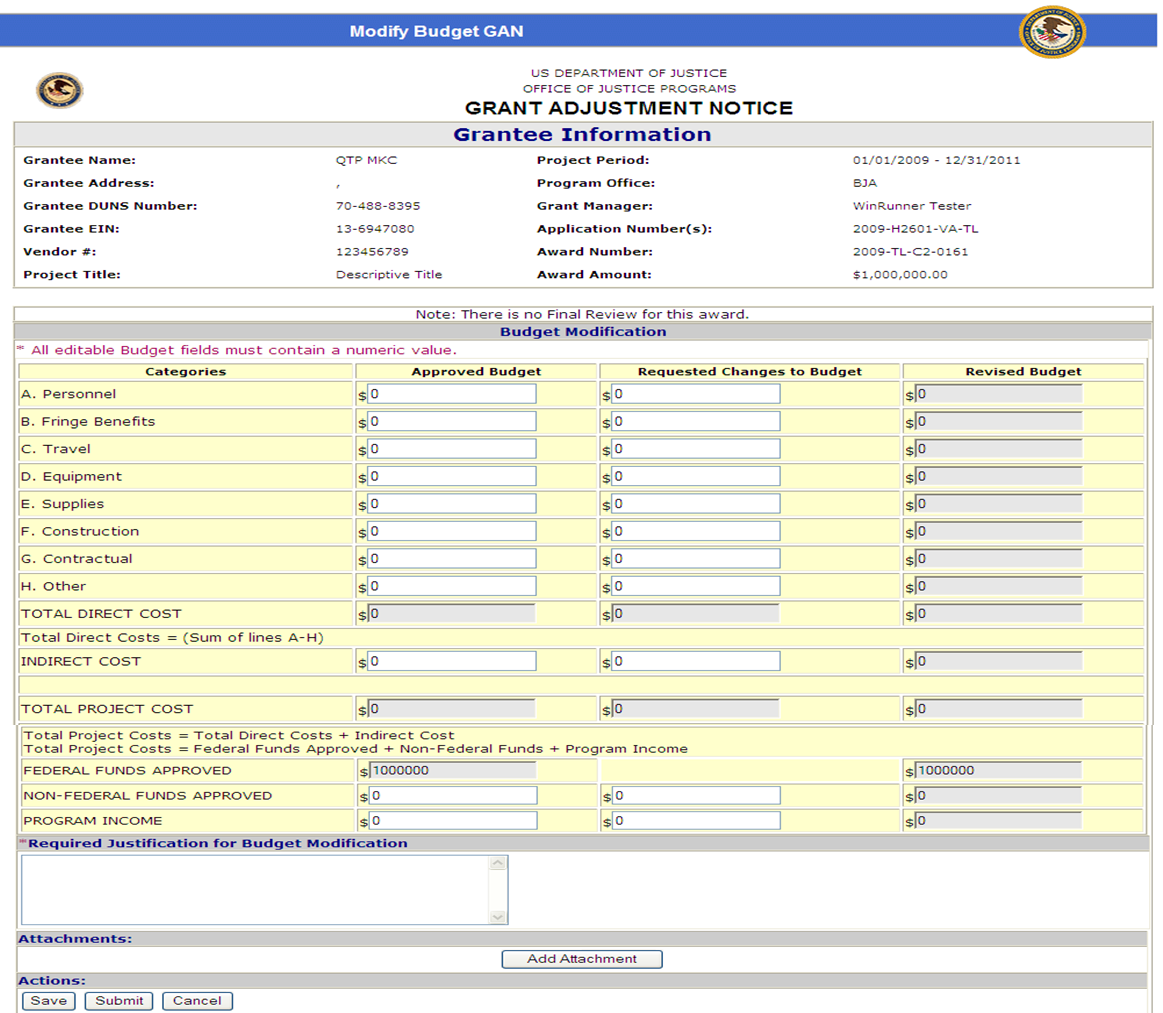Click the Add Attachment button
This screenshot has width=1163, height=1013.
point(581,959)
